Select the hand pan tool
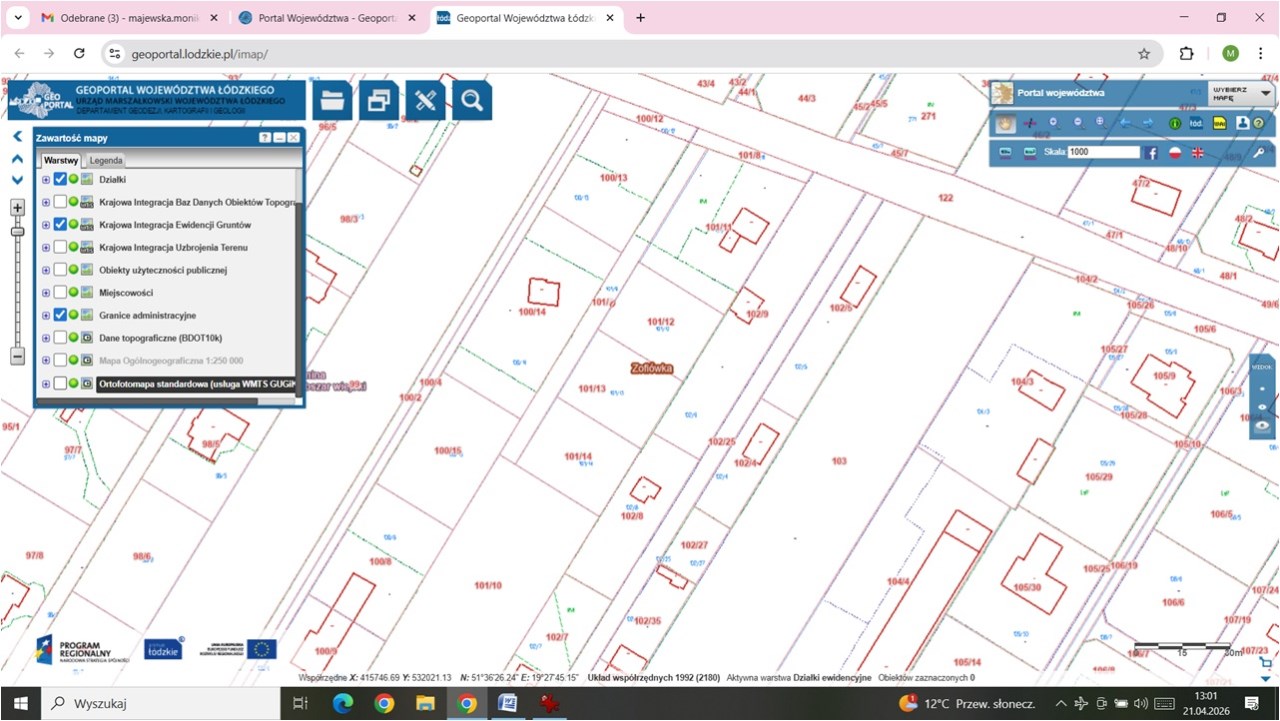The height and width of the screenshot is (721, 1280). [x=1006, y=123]
